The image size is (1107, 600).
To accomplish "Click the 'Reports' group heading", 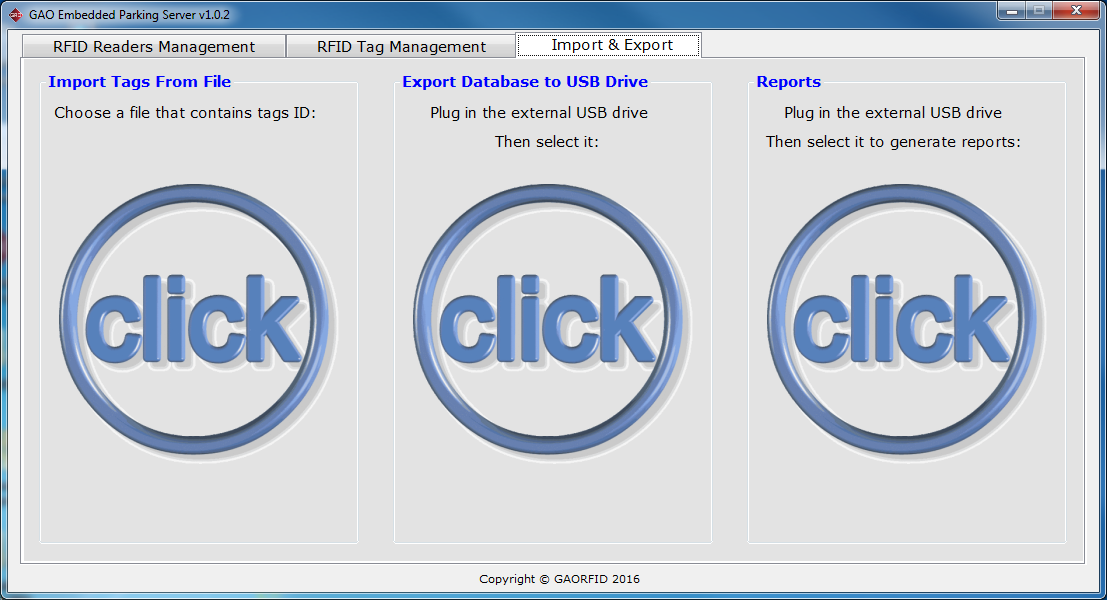I will pos(788,82).
